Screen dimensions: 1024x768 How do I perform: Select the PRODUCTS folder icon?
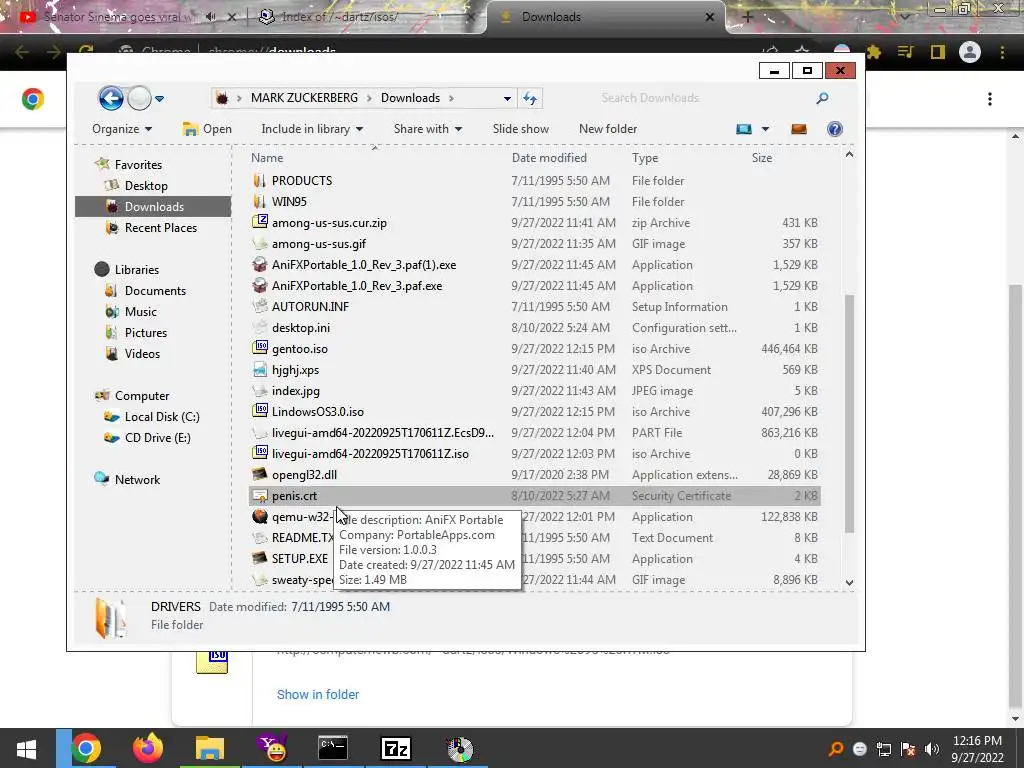260,181
